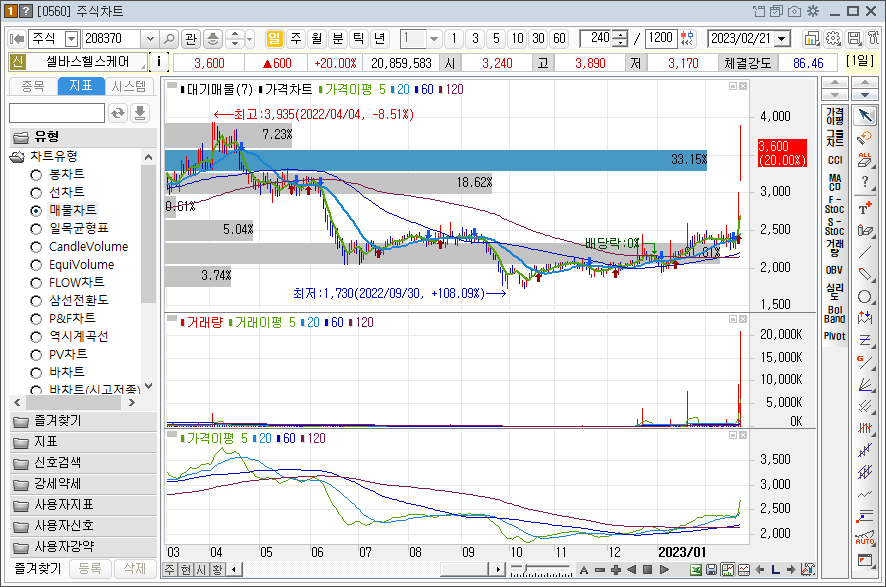886x587 pixels.
Task: Select 봉차트 chart type radio
Action: click(x=36, y=175)
